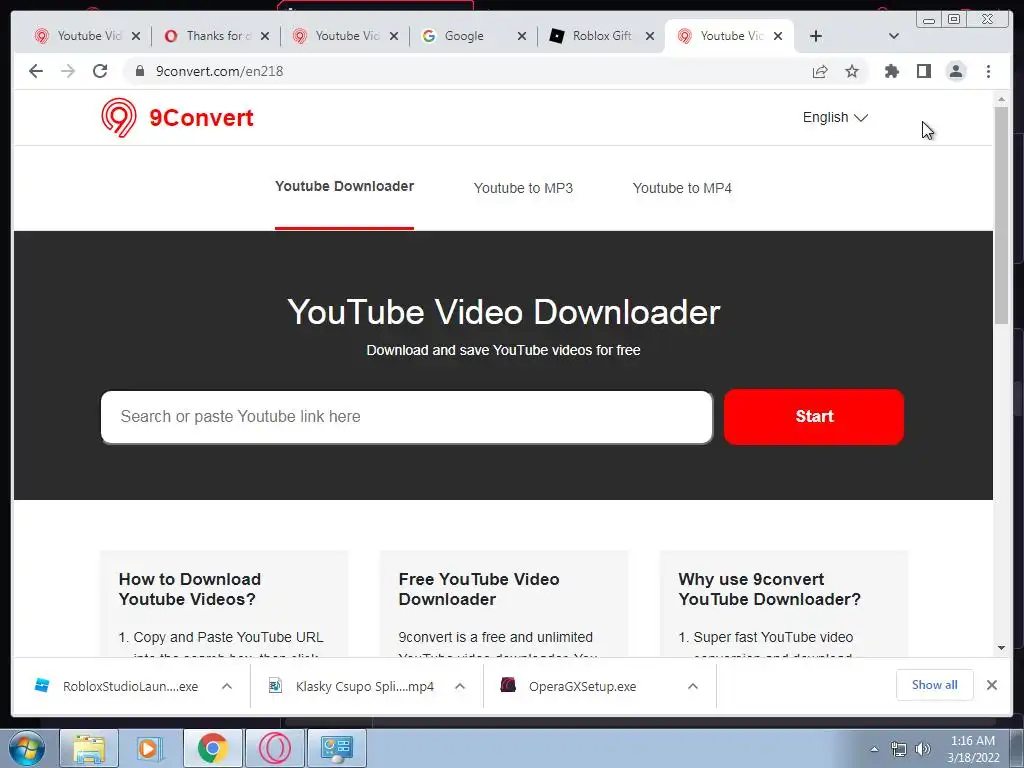
Task: Share this page icon in address bar
Action: point(820,71)
